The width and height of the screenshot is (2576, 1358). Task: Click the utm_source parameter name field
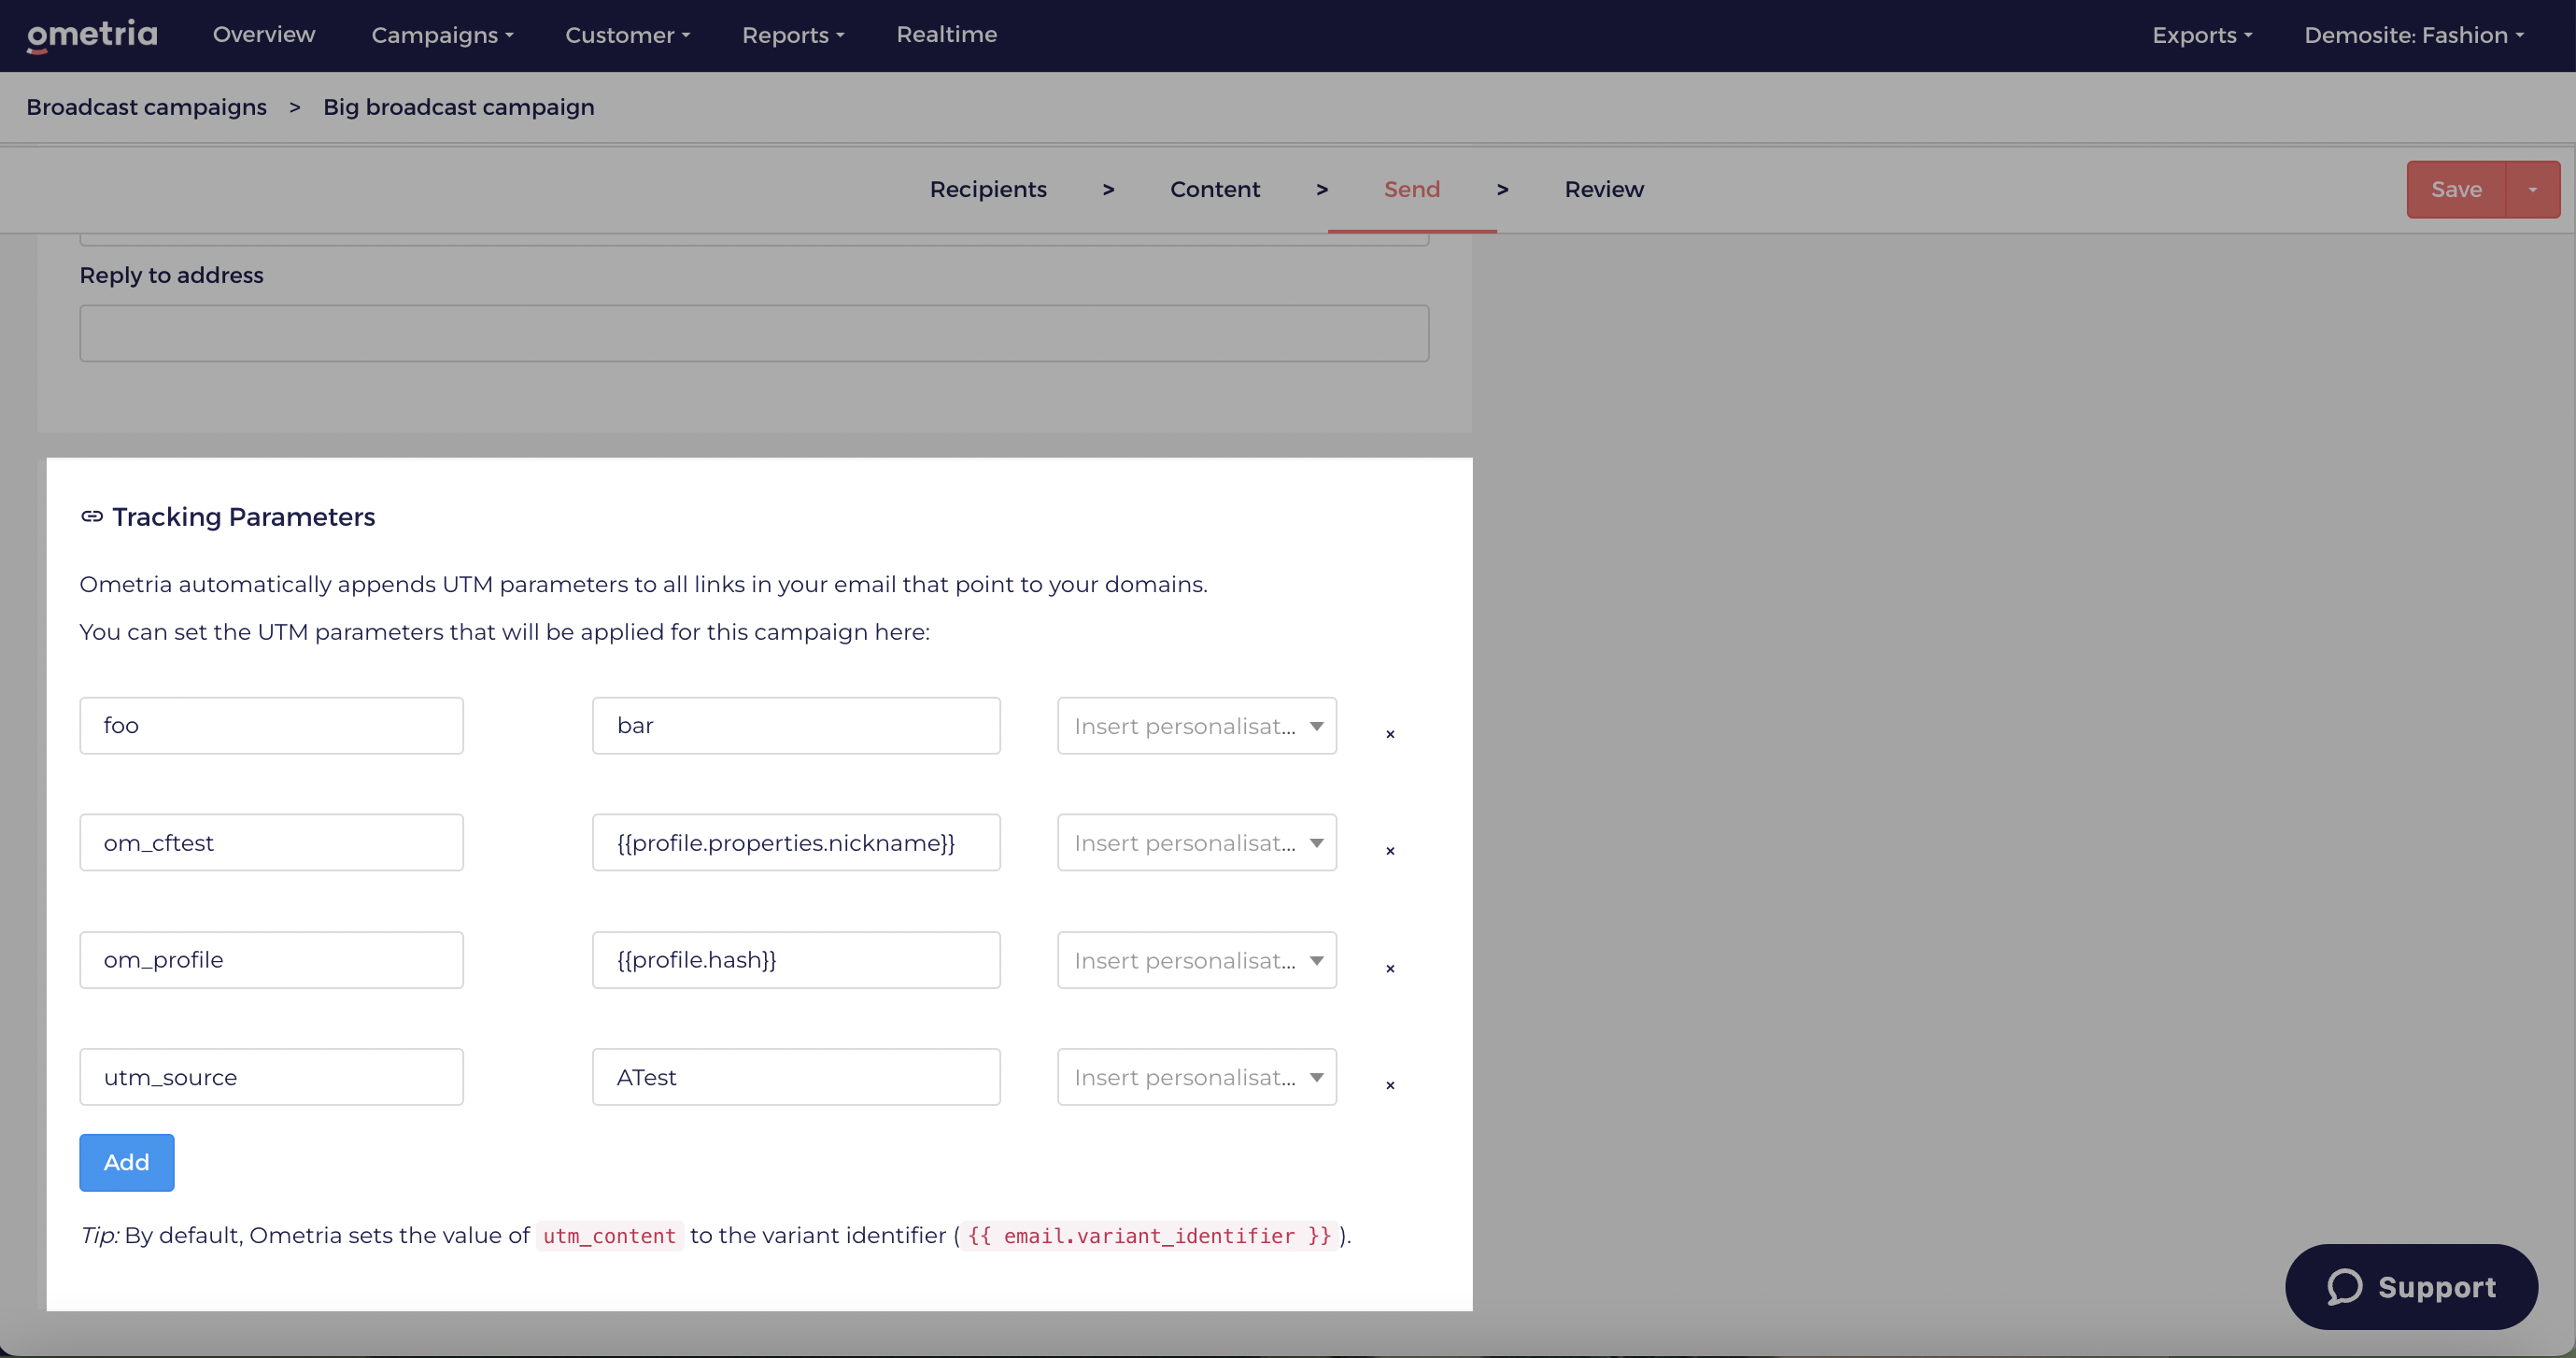tap(271, 1077)
